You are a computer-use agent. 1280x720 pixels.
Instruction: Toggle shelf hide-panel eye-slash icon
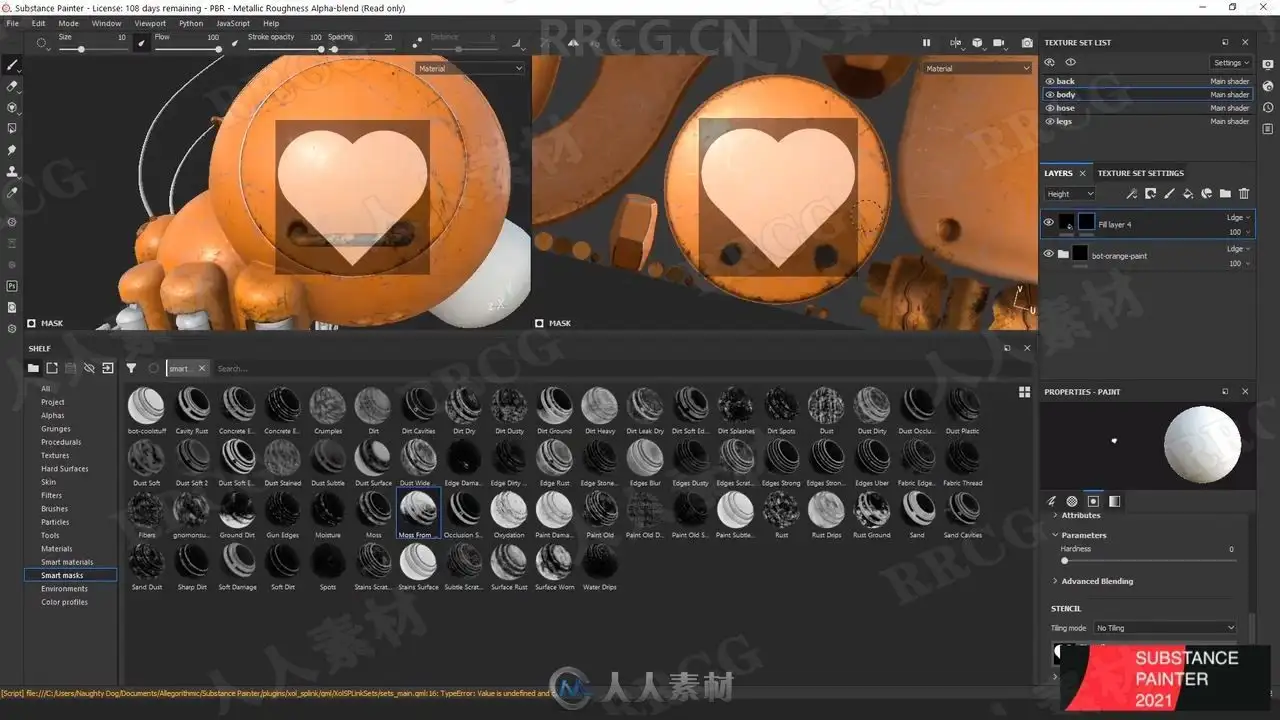click(89, 368)
